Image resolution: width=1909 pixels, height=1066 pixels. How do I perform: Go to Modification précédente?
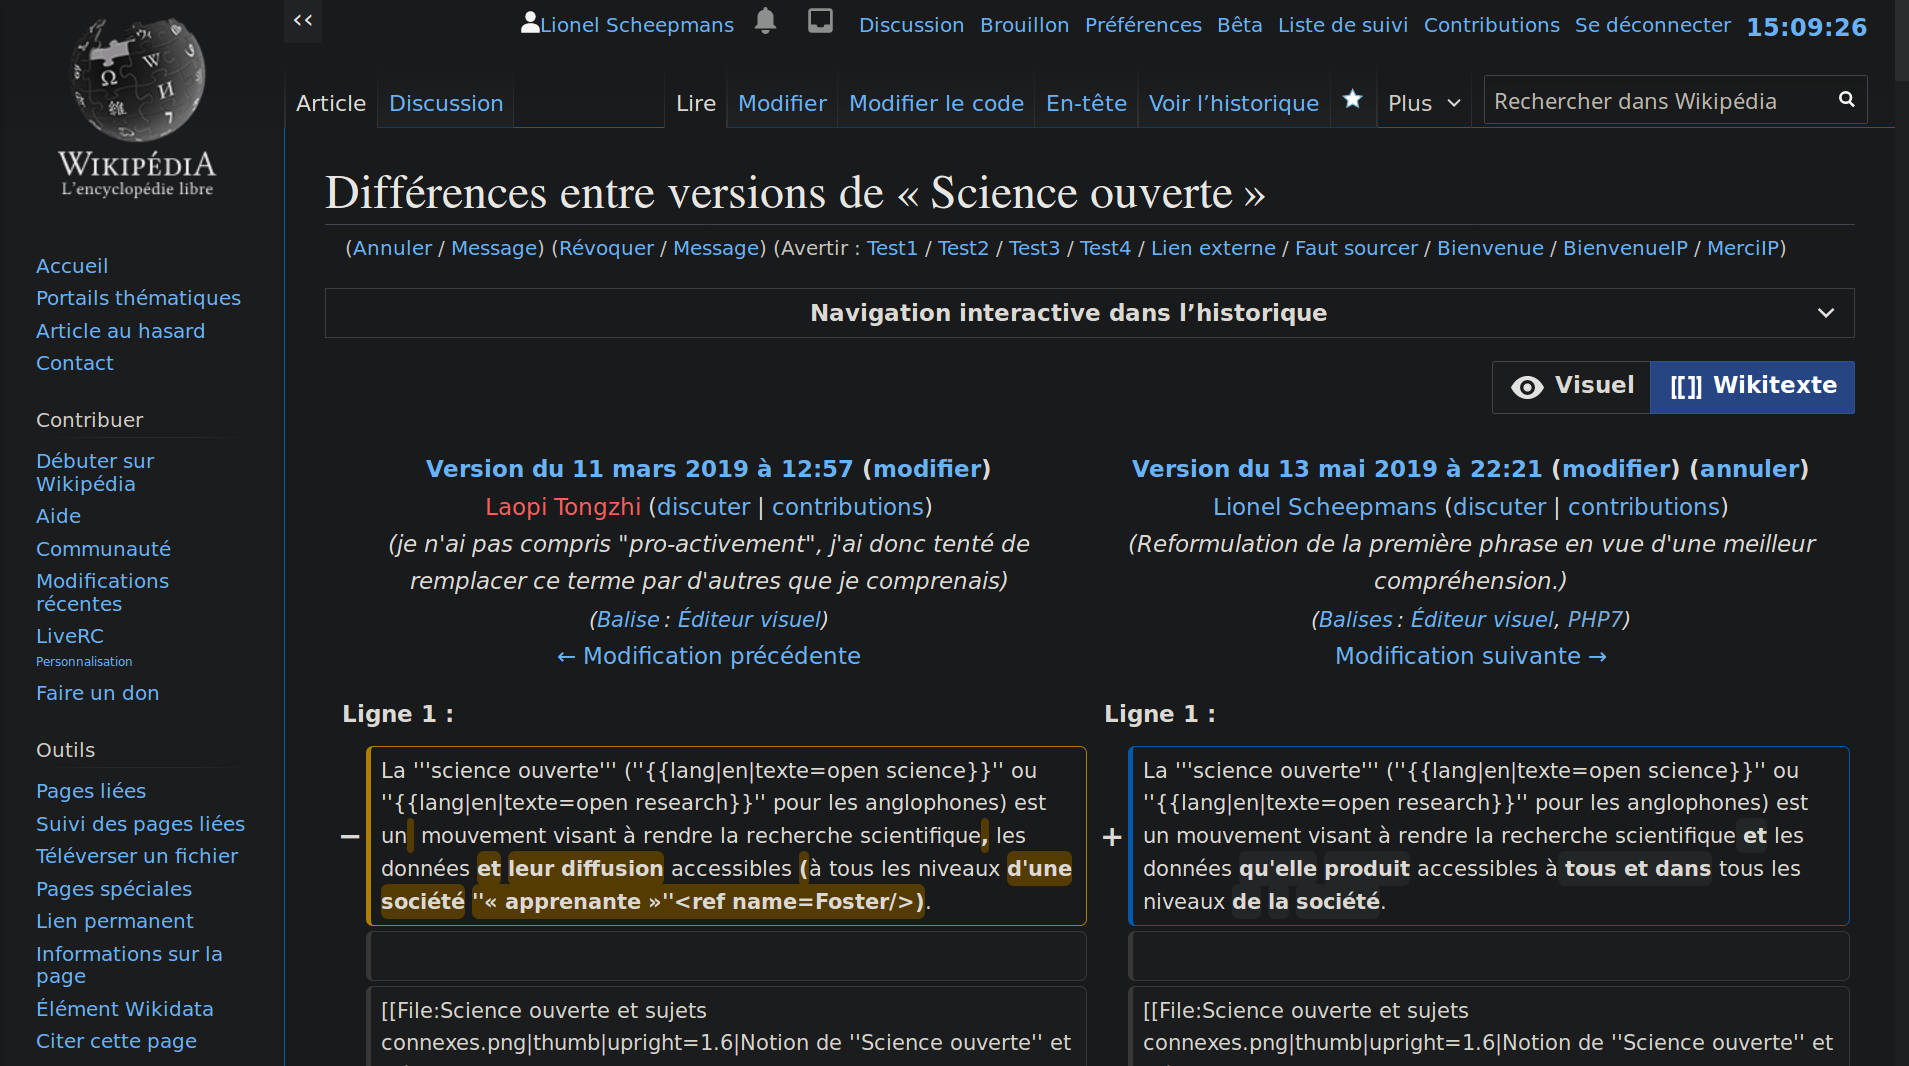709,656
